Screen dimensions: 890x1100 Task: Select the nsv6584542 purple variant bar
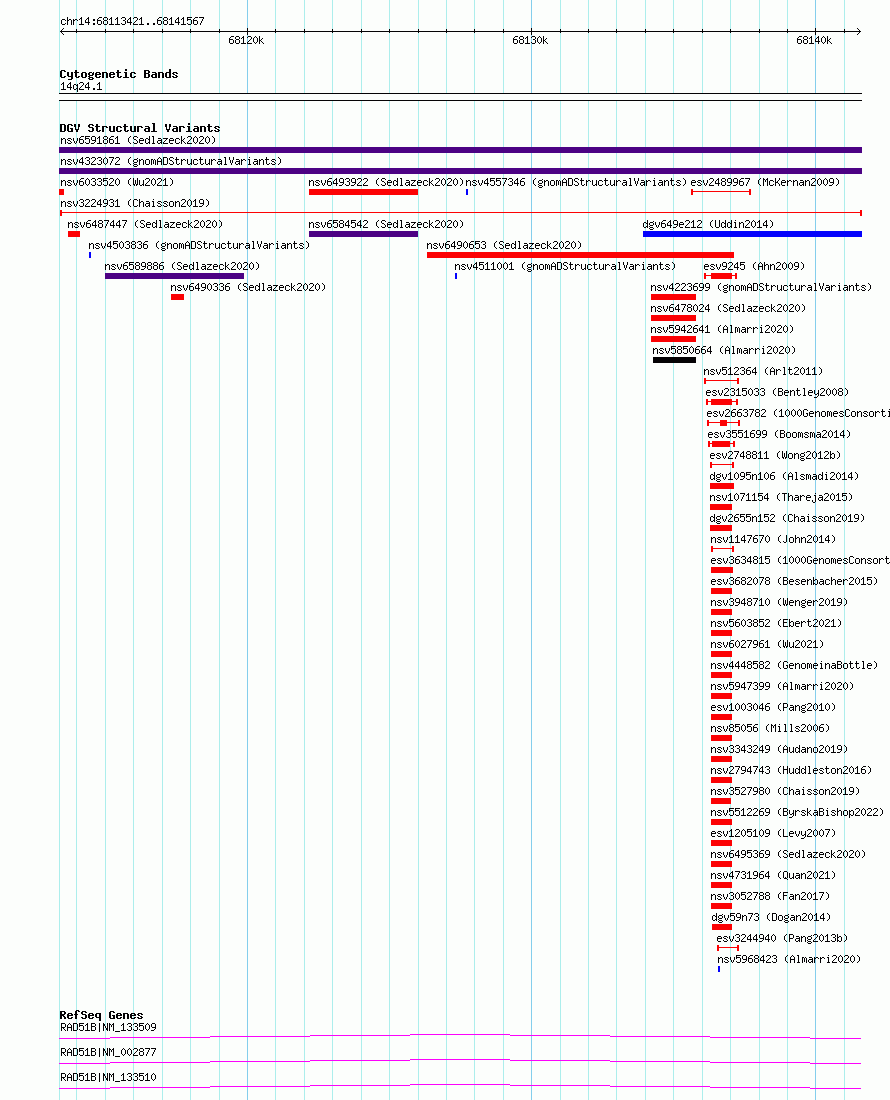[363, 234]
